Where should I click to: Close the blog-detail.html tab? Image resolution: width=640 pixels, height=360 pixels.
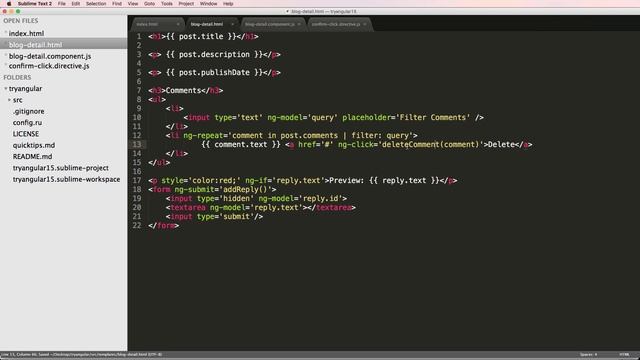pyautogui.click(x=232, y=24)
